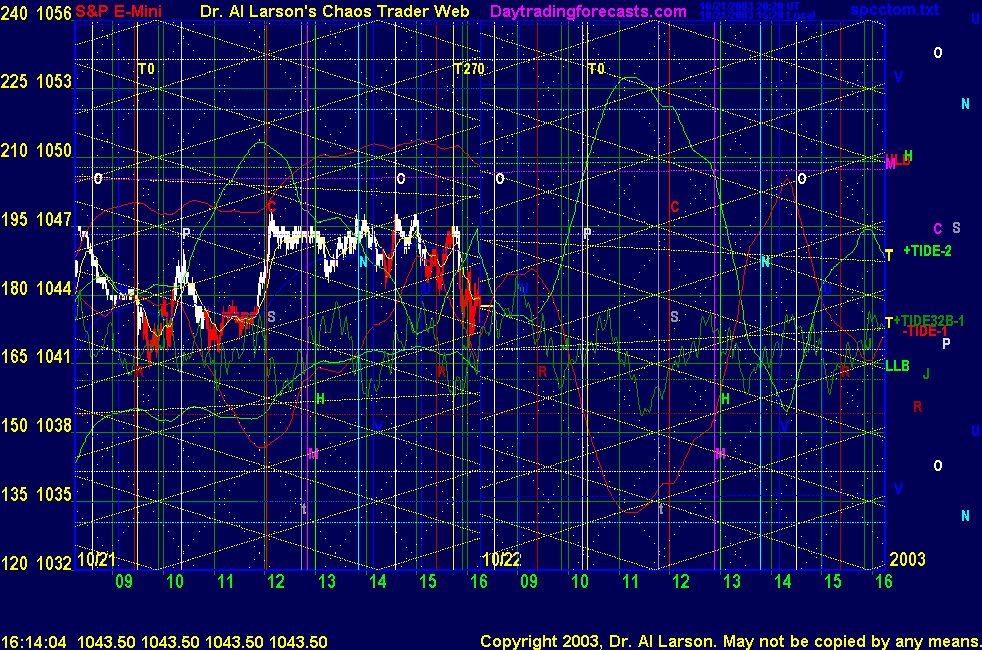The width and height of the screenshot is (982, 650).
Task: Click the "210 1050" price axis label
Action: click(36, 150)
